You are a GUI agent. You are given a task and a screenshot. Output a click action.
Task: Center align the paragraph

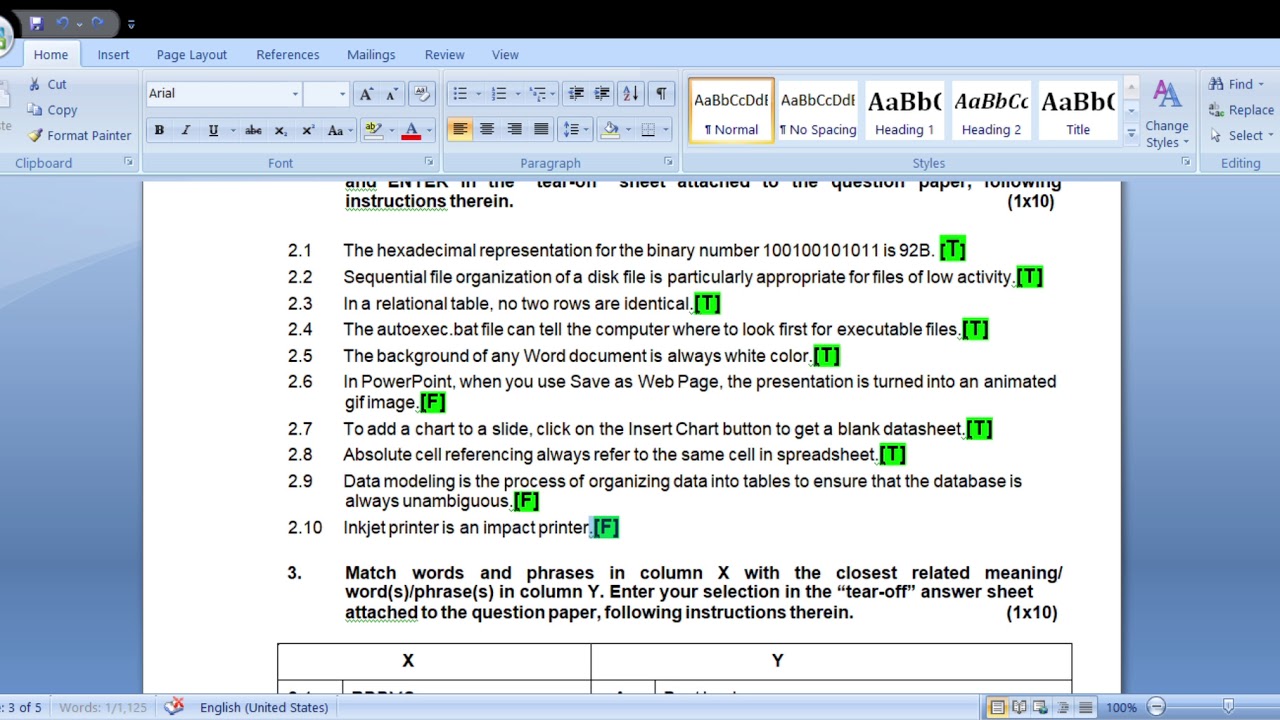coord(487,129)
